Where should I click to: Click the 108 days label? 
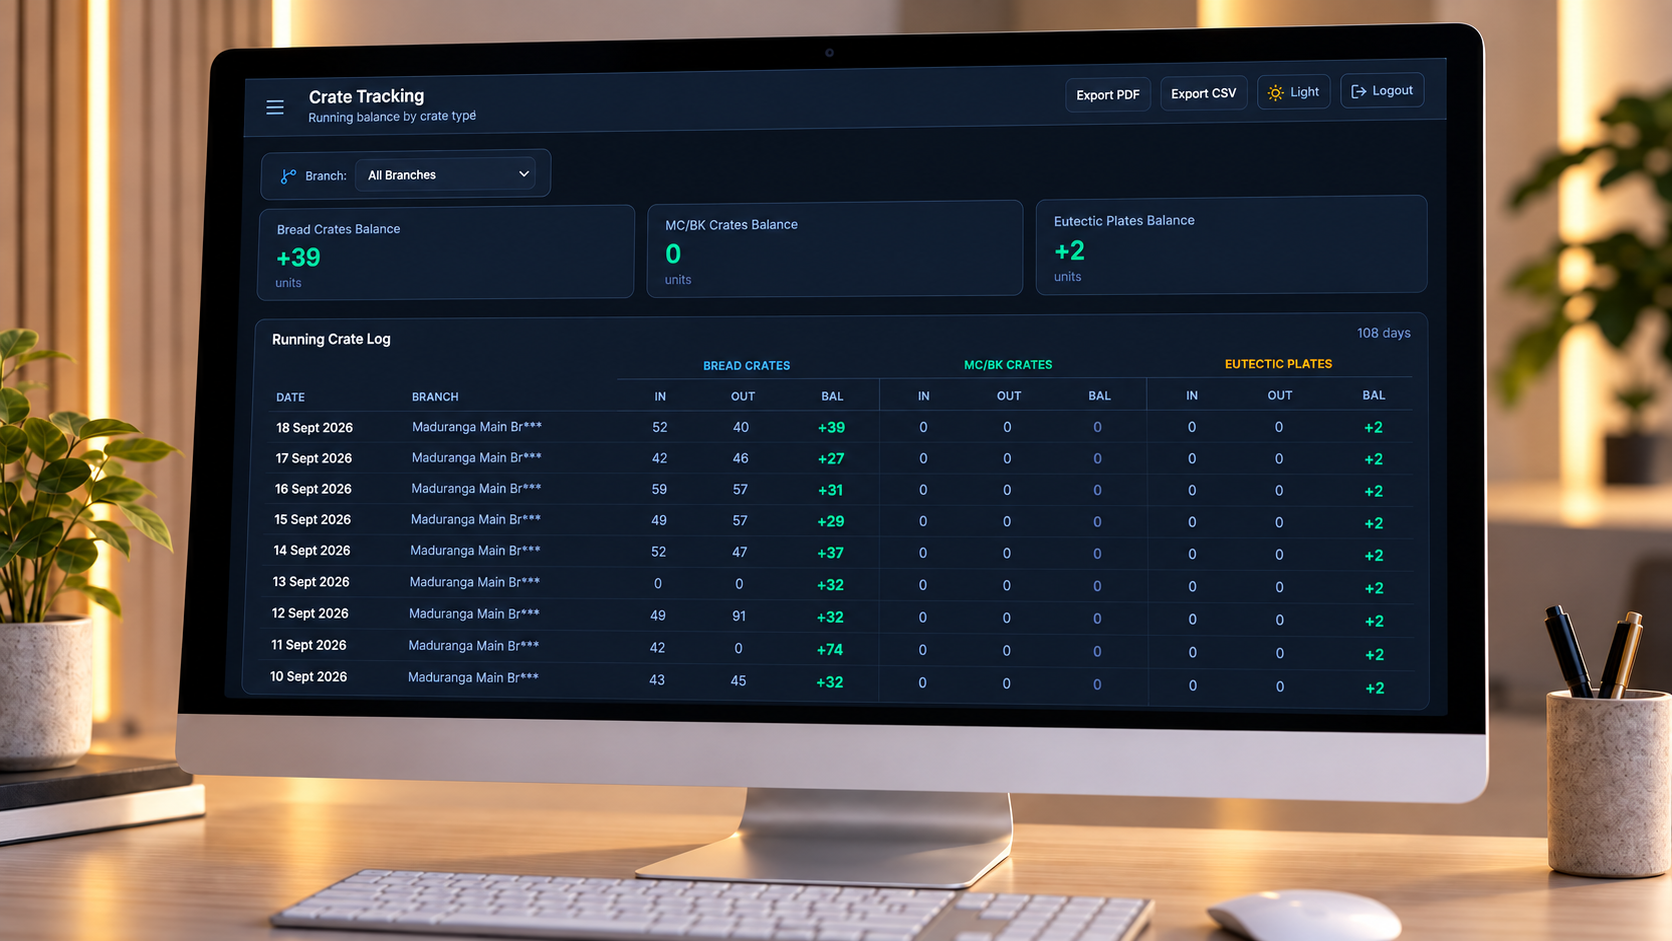click(x=1383, y=333)
